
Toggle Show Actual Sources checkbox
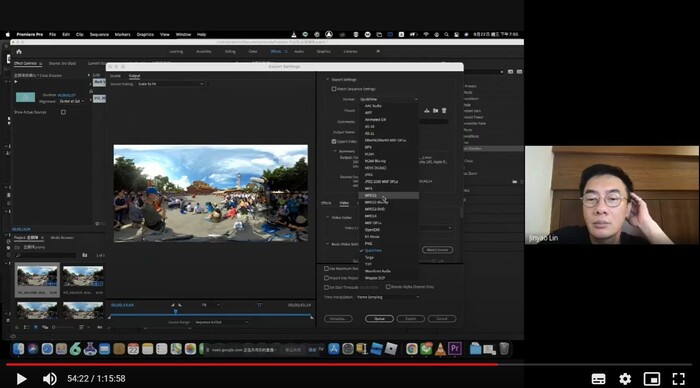point(63,112)
